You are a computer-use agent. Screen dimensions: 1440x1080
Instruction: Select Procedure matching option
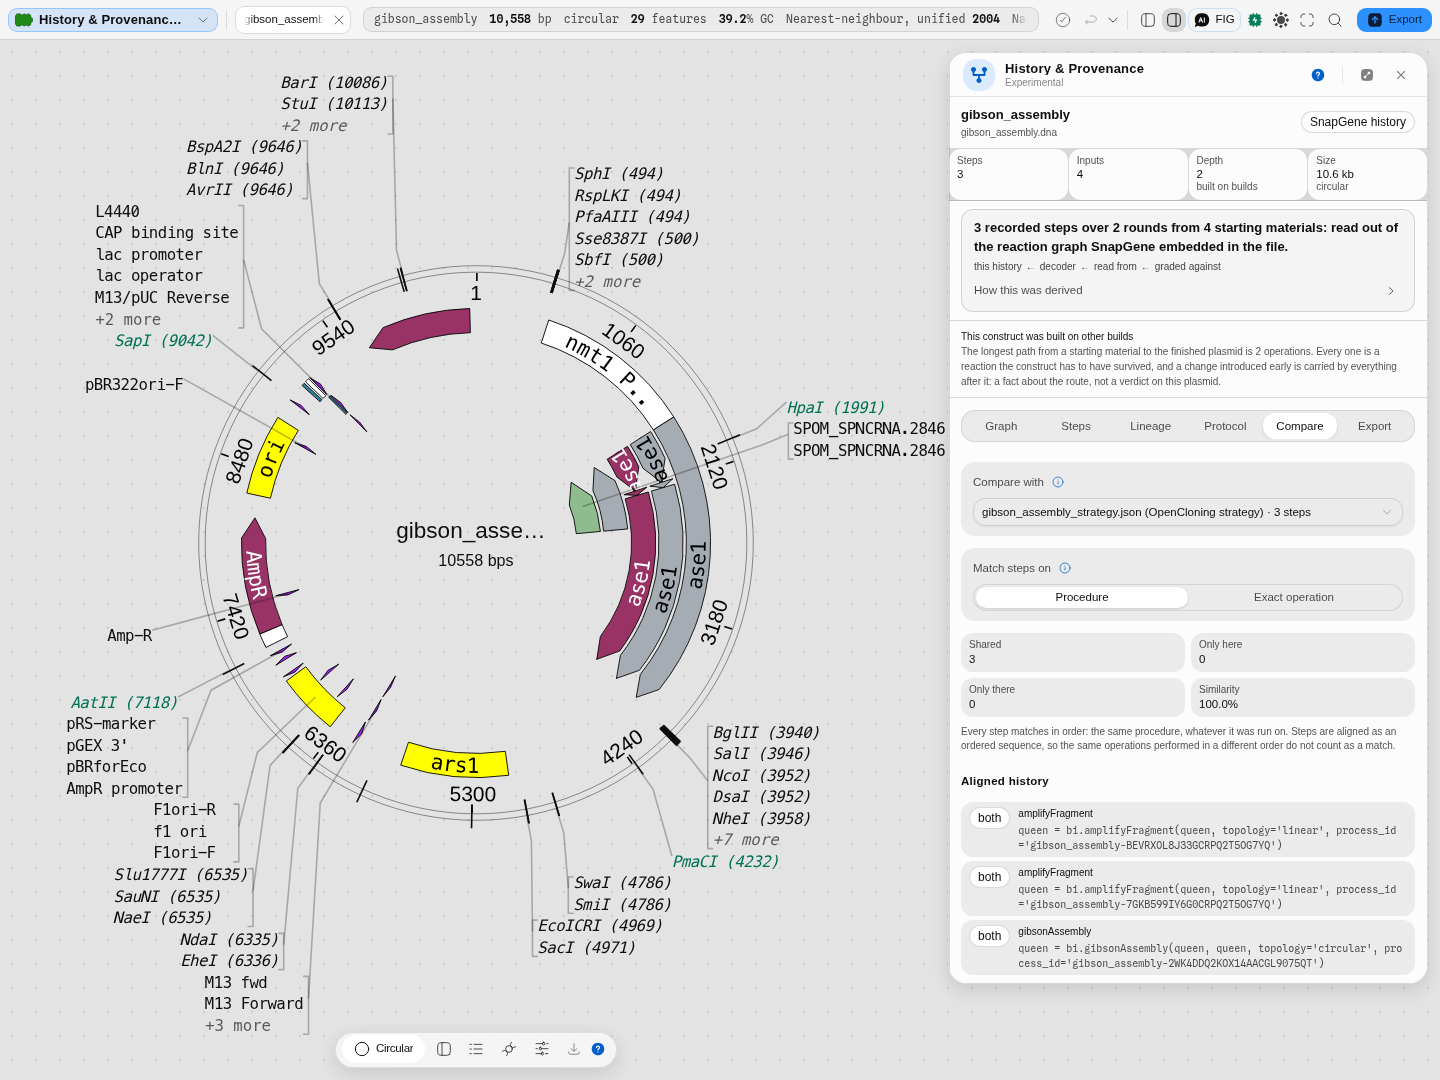pos(1082,597)
